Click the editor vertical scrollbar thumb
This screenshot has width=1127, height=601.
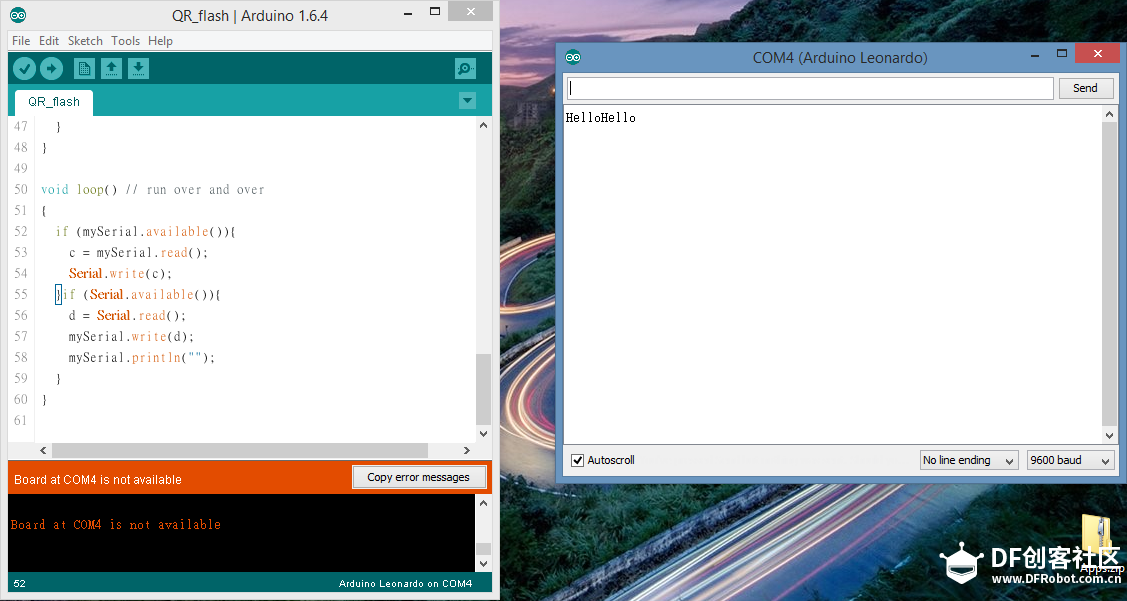tap(483, 389)
